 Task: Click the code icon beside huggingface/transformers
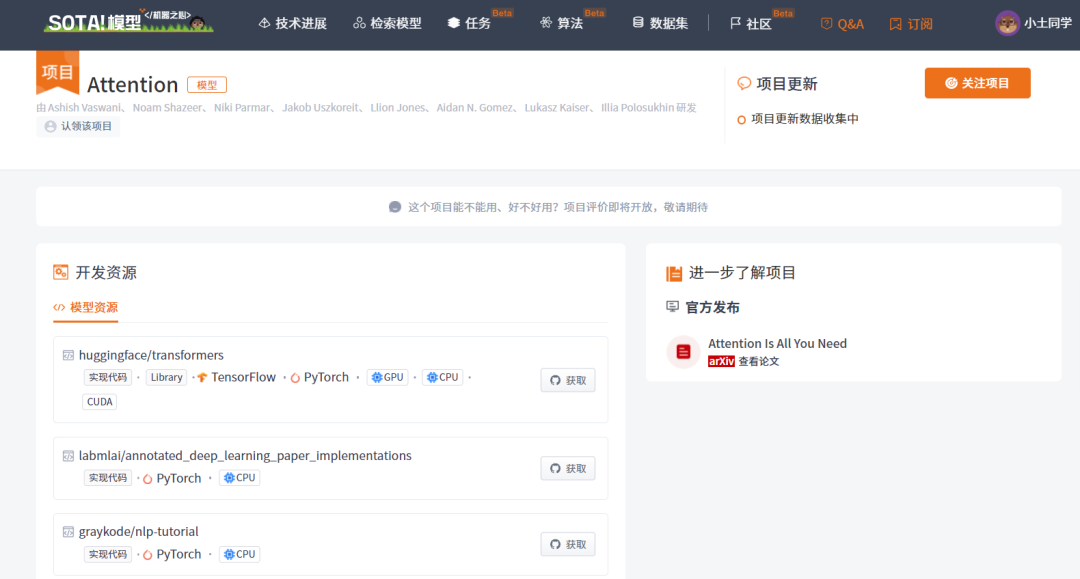[x=68, y=355]
